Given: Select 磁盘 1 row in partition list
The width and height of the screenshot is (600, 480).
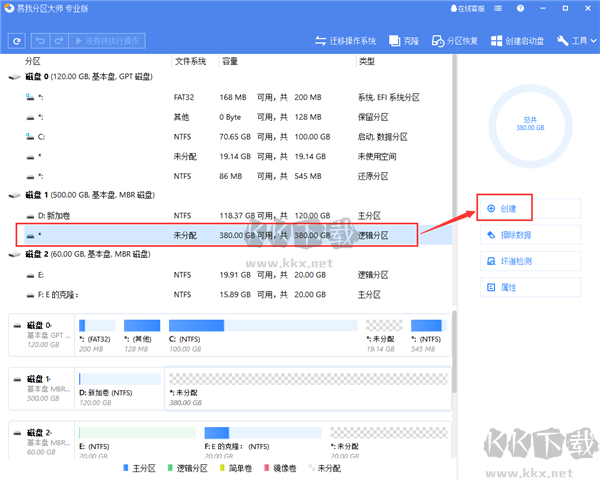Looking at the screenshot, I should pos(230,195).
